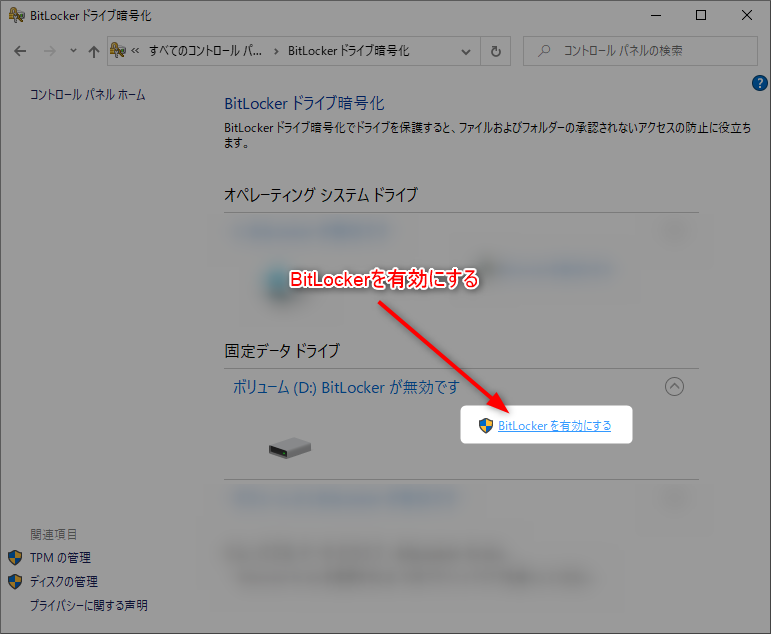771x634 pixels.
Task: Expand the address bar history dropdown
Action: tap(466, 51)
